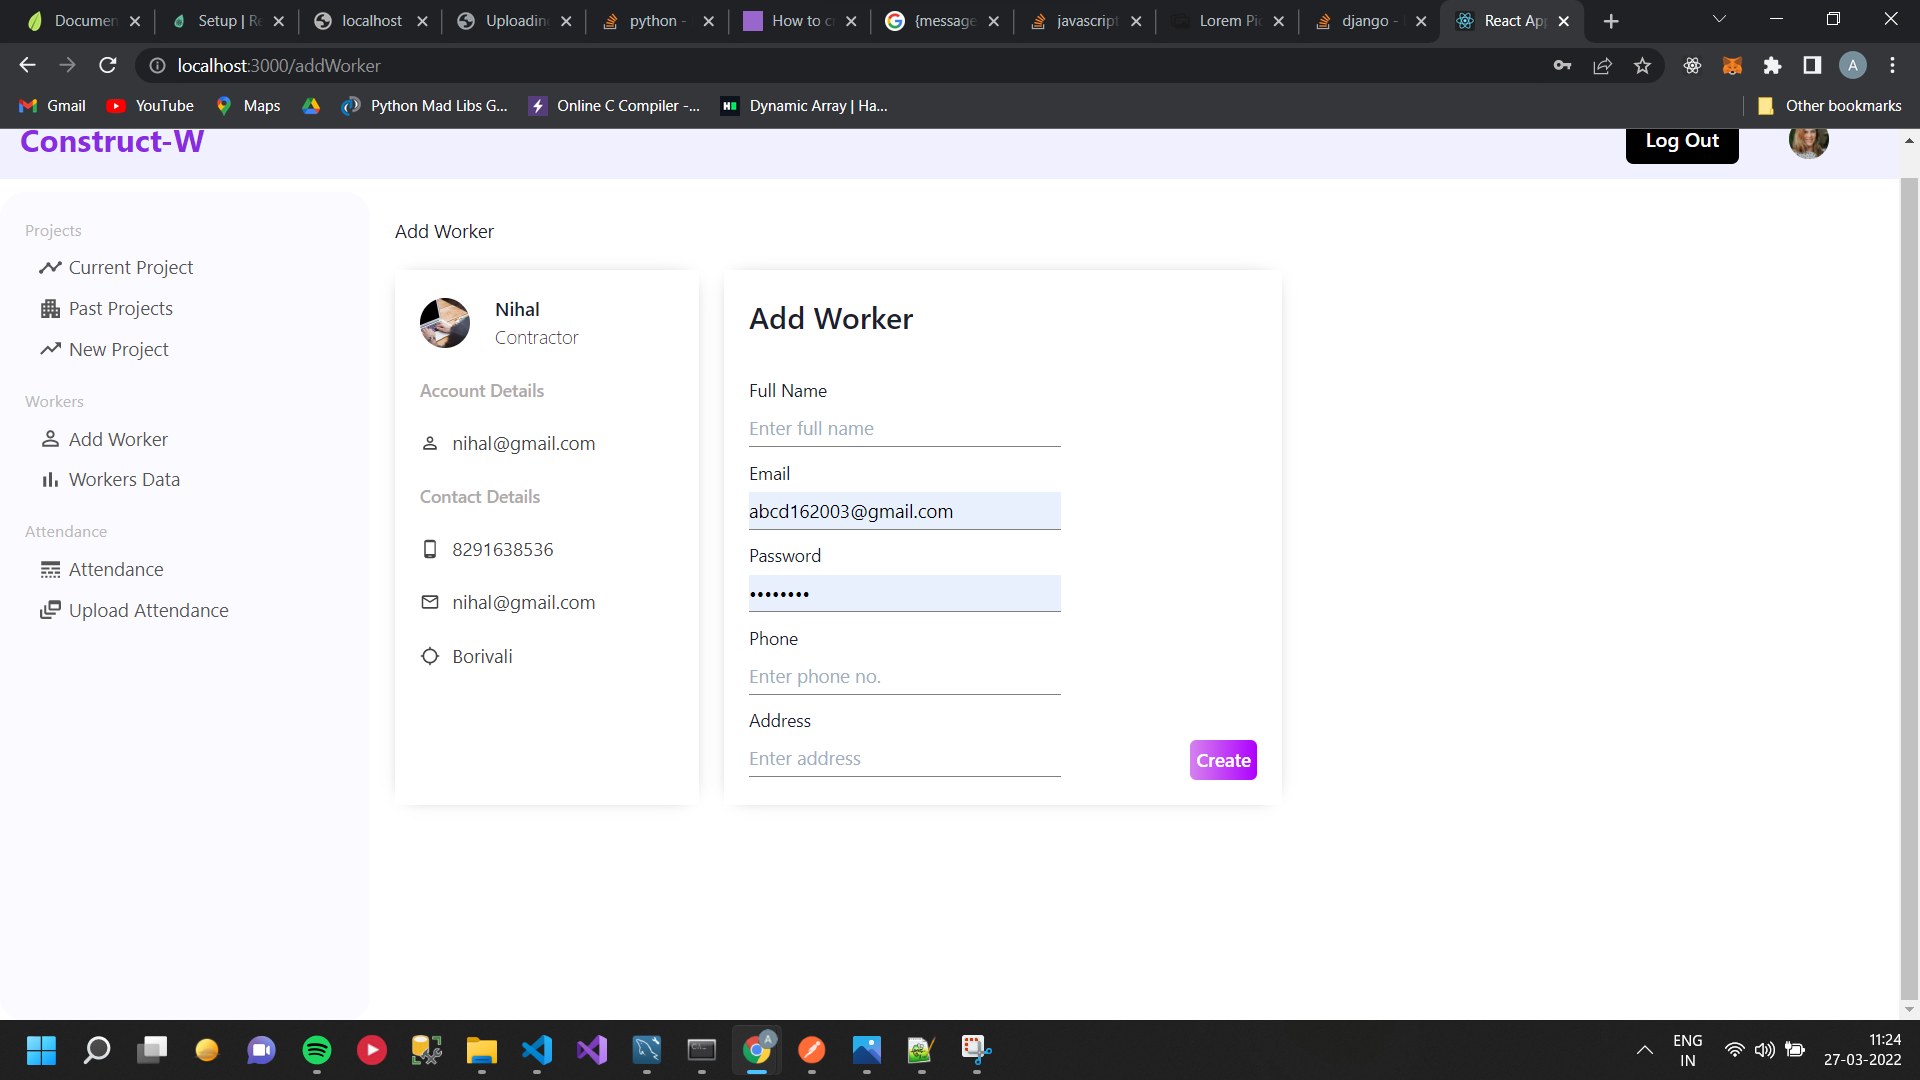Switch to the localhost browser tab
This screenshot has height=1080, width=1920.
pyautogui.click(x=370, y=20)
